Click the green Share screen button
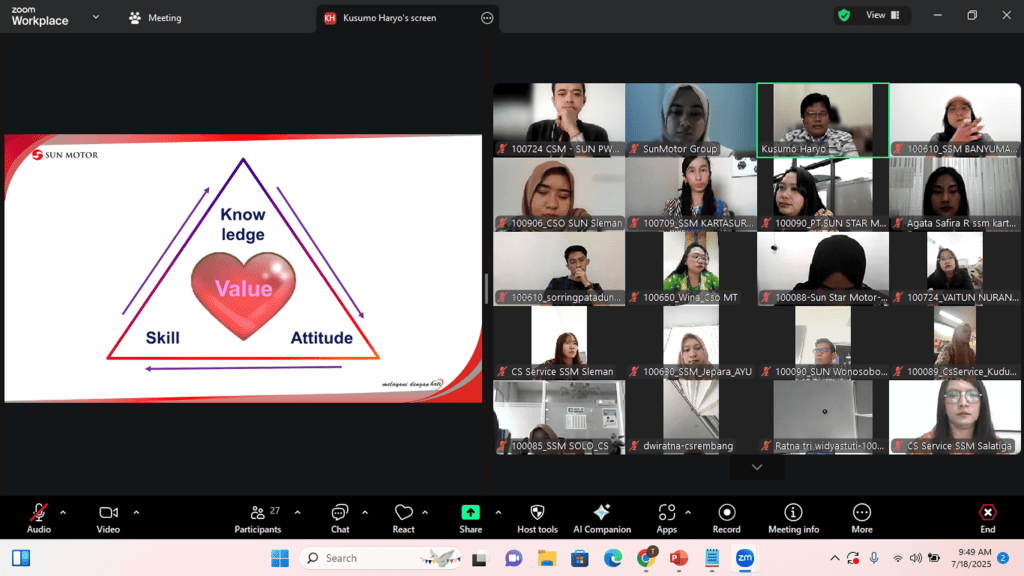The width and height of the screenshot is (1024, 576). click(470, 516)
